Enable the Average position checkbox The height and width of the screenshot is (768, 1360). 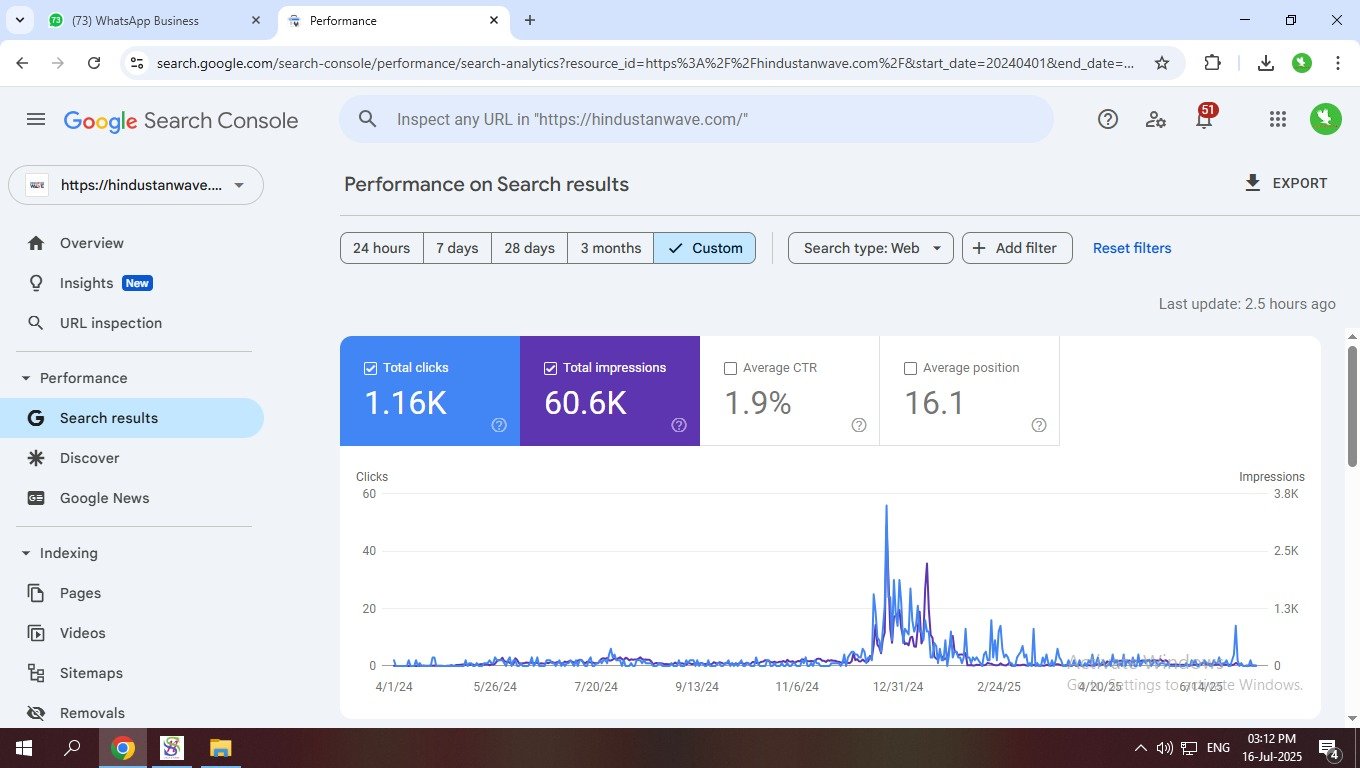910,368
